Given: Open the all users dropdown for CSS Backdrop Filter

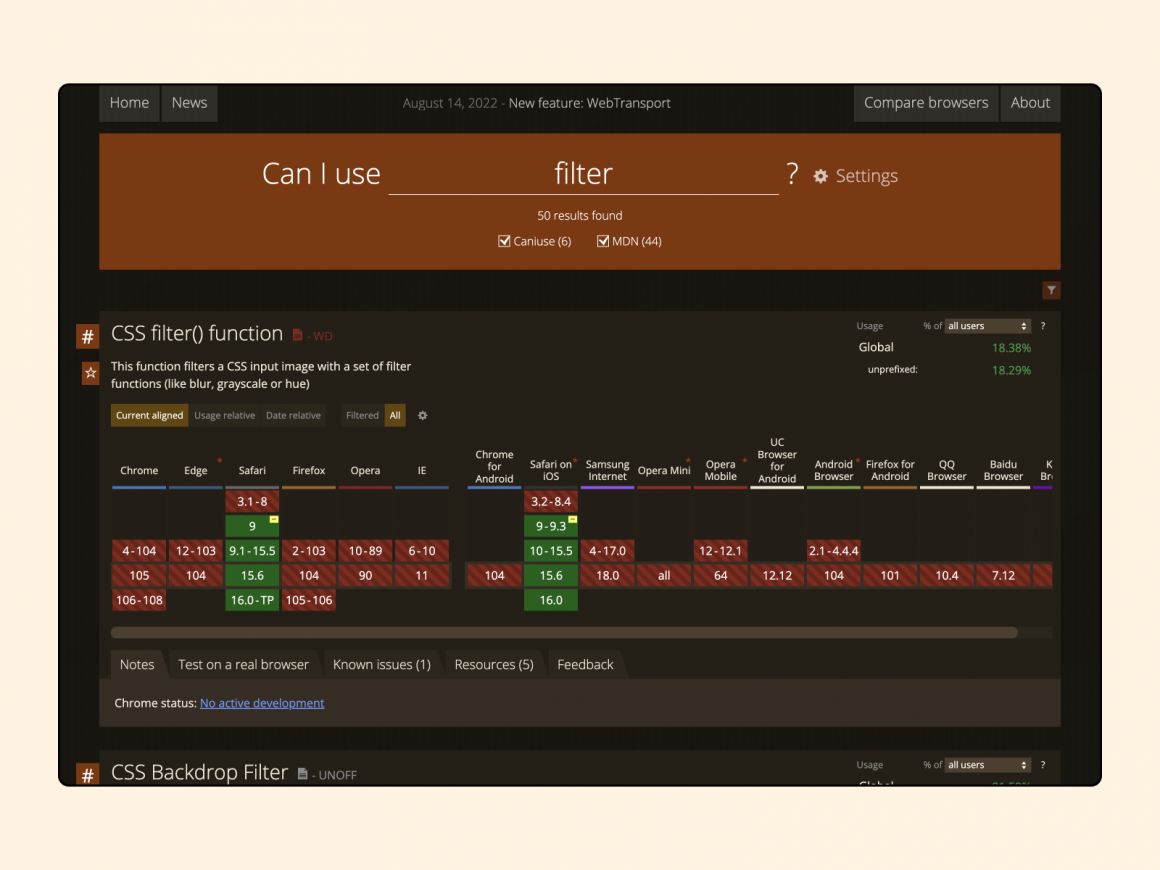Looking at the screenshot, I should click(987, 765).
